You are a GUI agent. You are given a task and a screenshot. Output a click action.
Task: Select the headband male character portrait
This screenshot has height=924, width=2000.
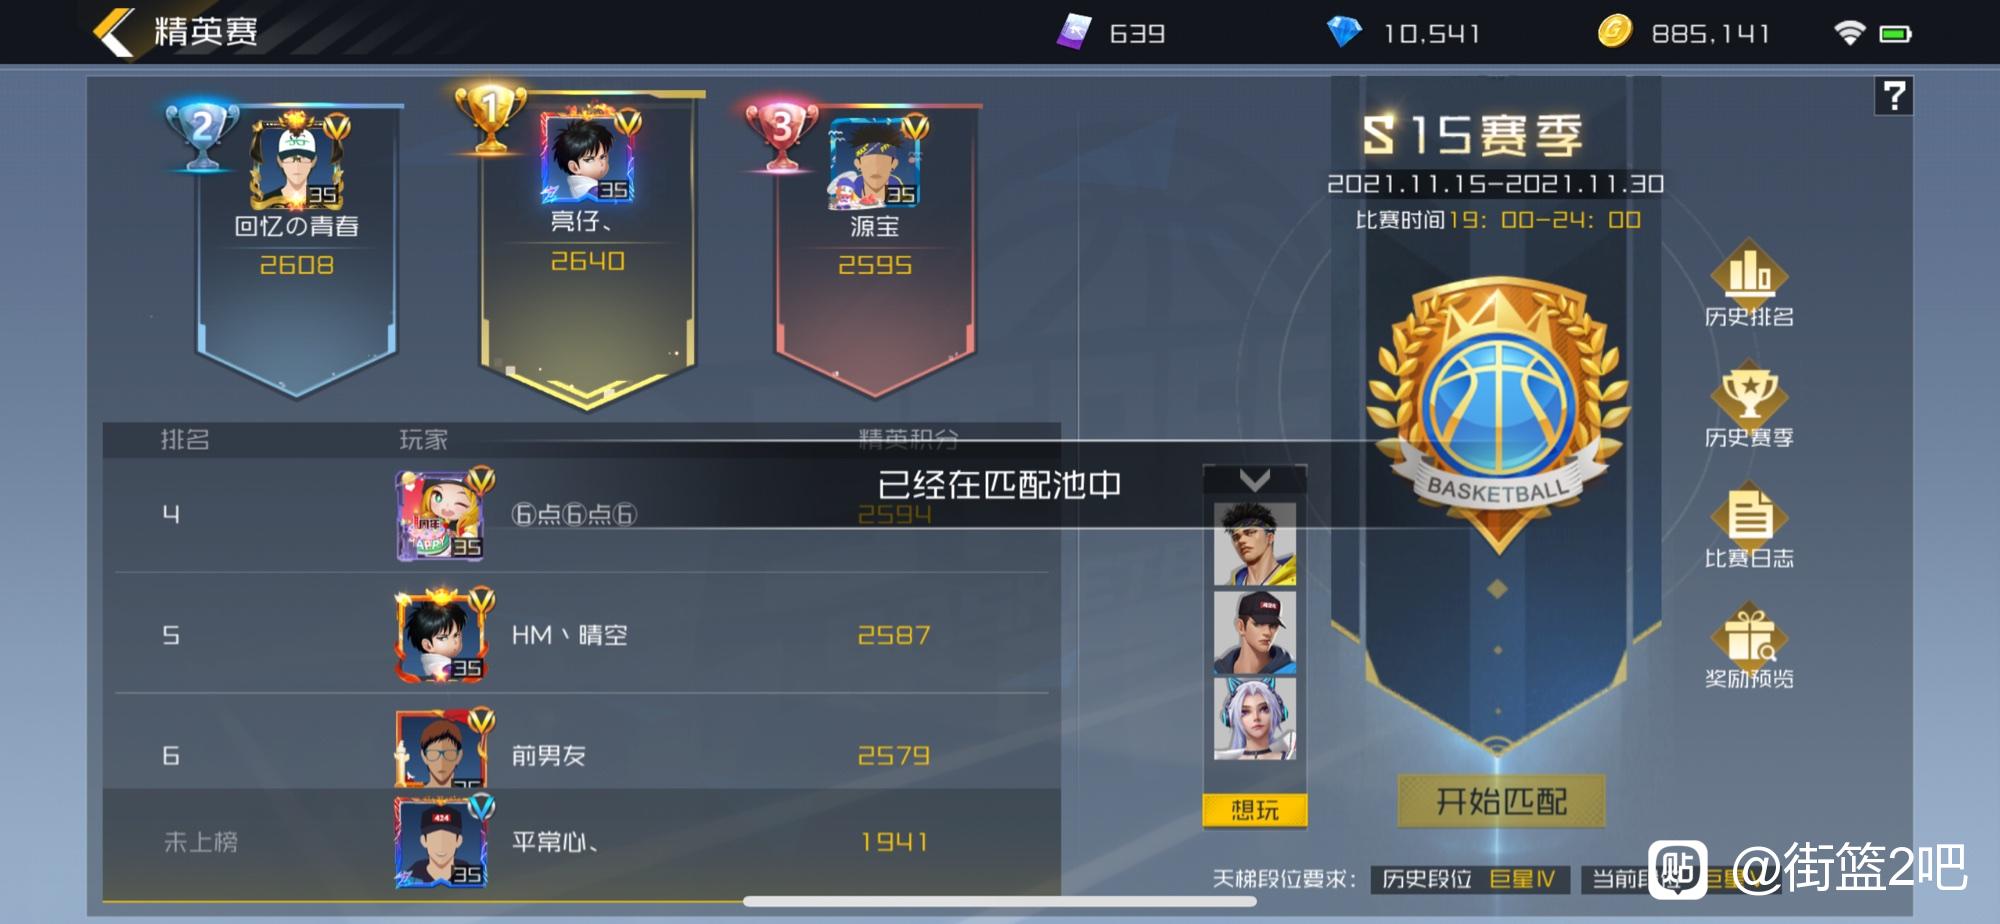coord(1254,544)
